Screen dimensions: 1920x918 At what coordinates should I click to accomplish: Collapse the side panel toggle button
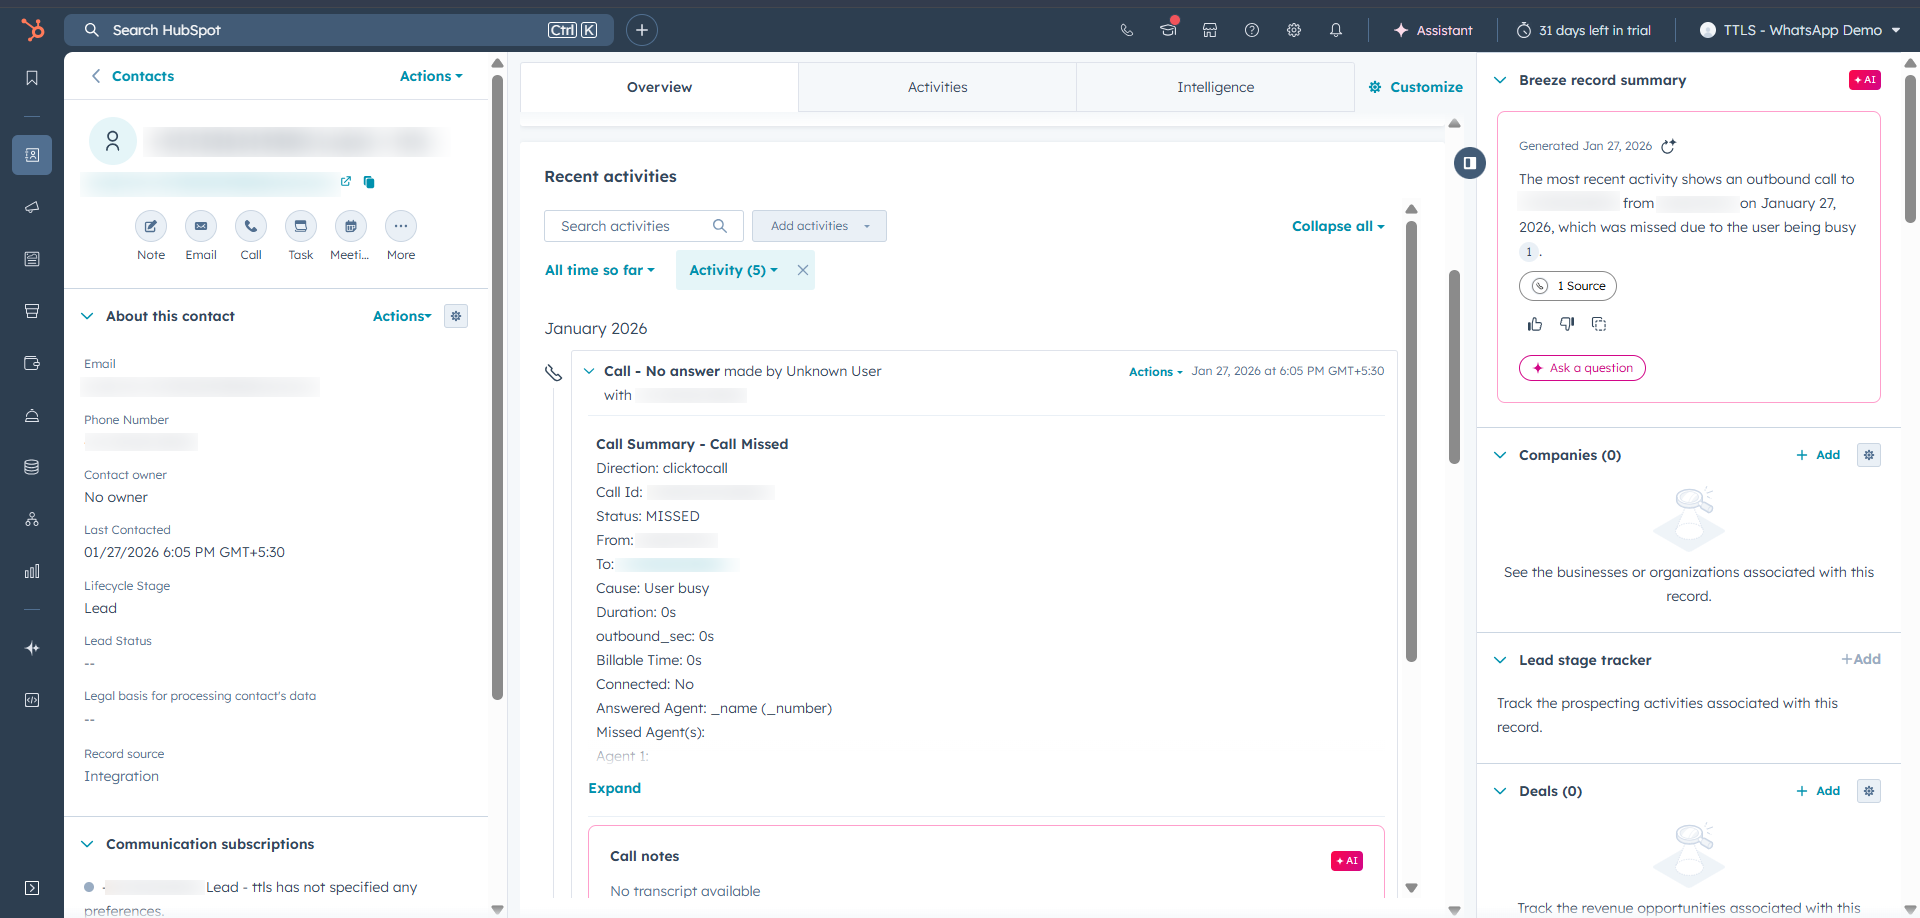(x=1469, y=163)
